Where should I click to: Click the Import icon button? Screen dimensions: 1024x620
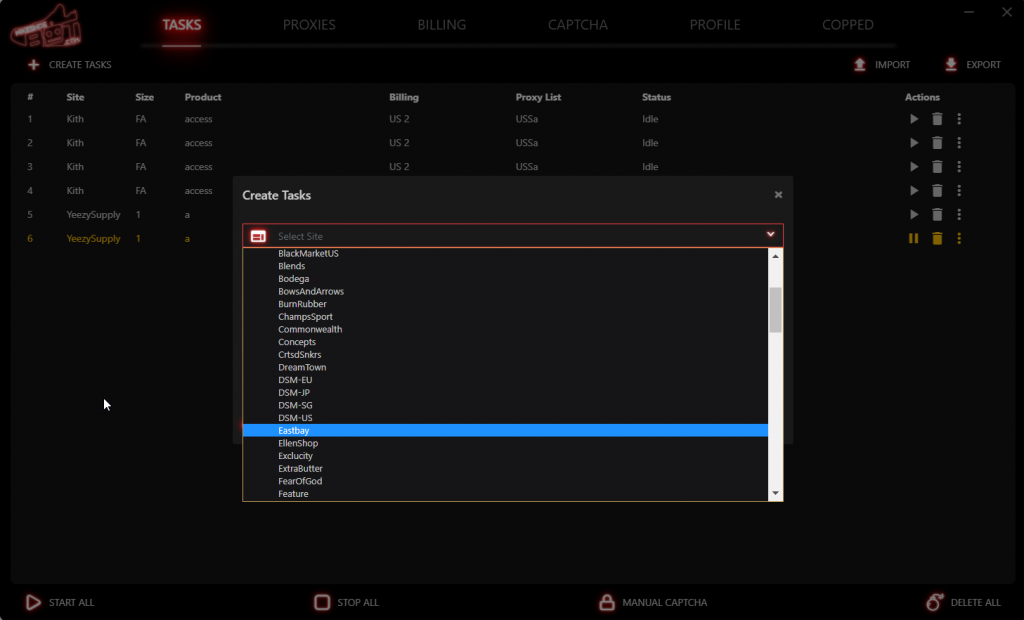click(x=860, y=65)
